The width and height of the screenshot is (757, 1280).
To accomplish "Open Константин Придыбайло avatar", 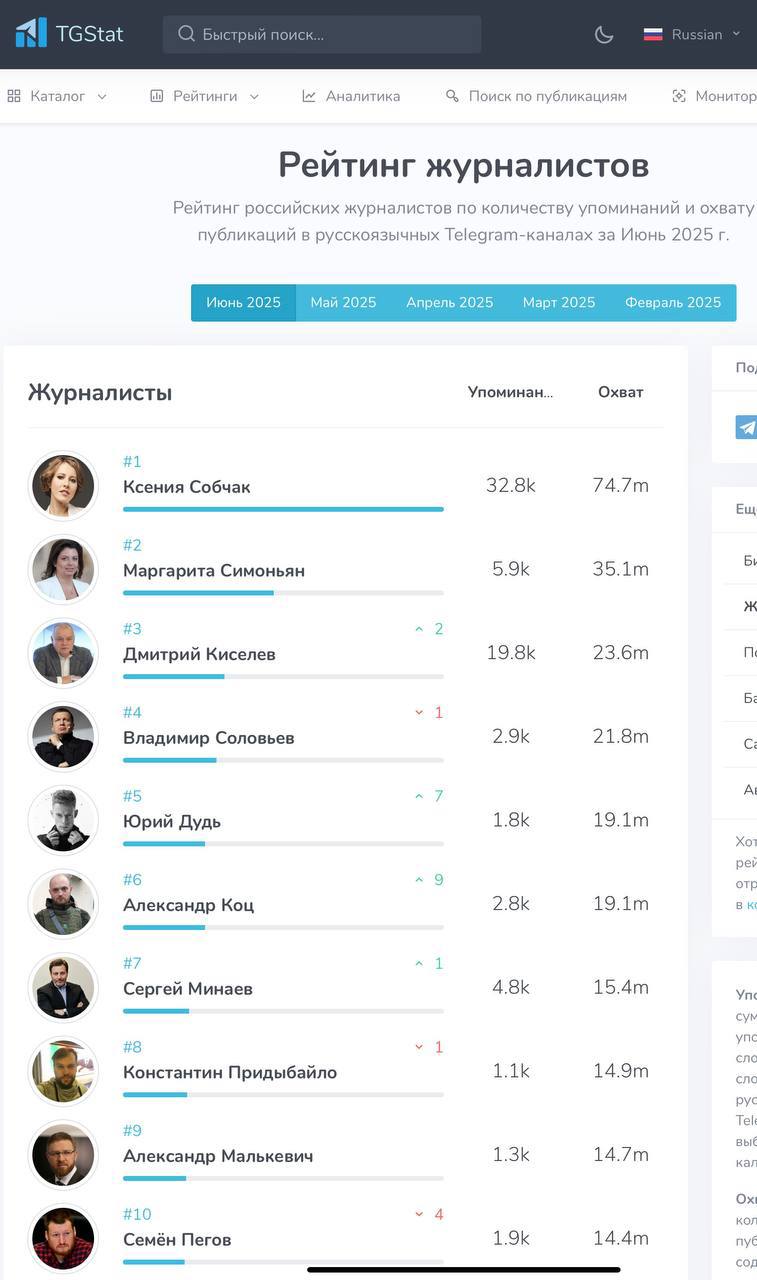I will 63,1071.
